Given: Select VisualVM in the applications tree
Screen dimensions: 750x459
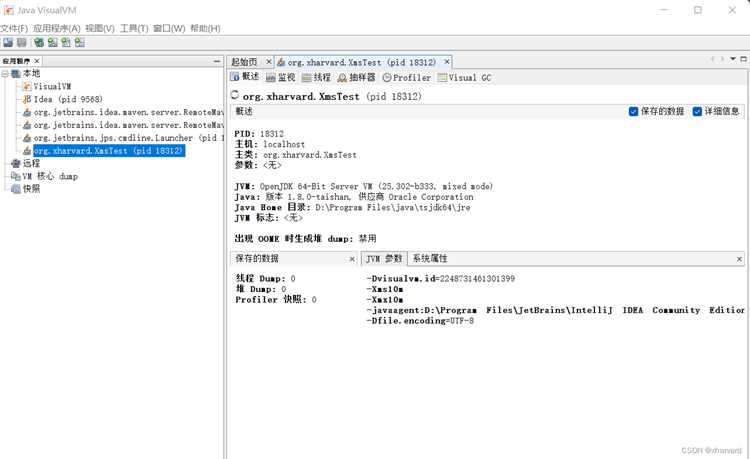Looking at the screenshot, I should [52, 87].
